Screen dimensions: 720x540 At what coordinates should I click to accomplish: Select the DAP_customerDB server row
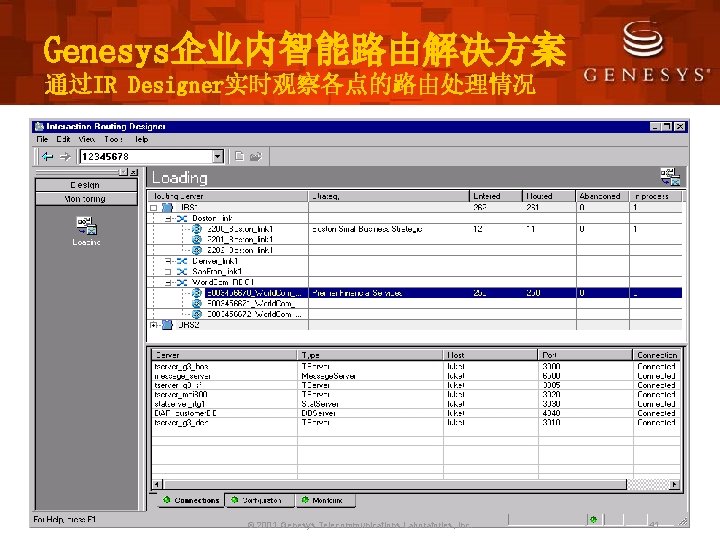point(416,413)
